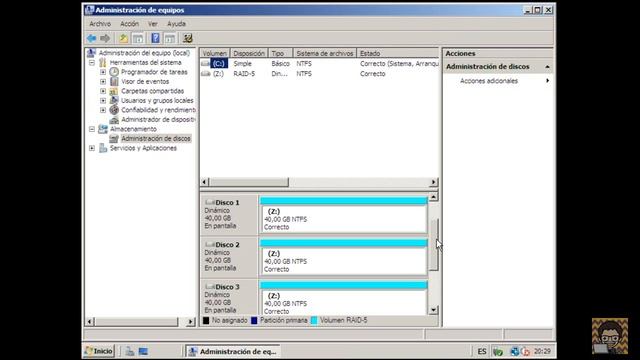This screenshot has width=640, height=360.
Task: Expand Carpetas compartidas node
Action: click(x=103, y=91)
